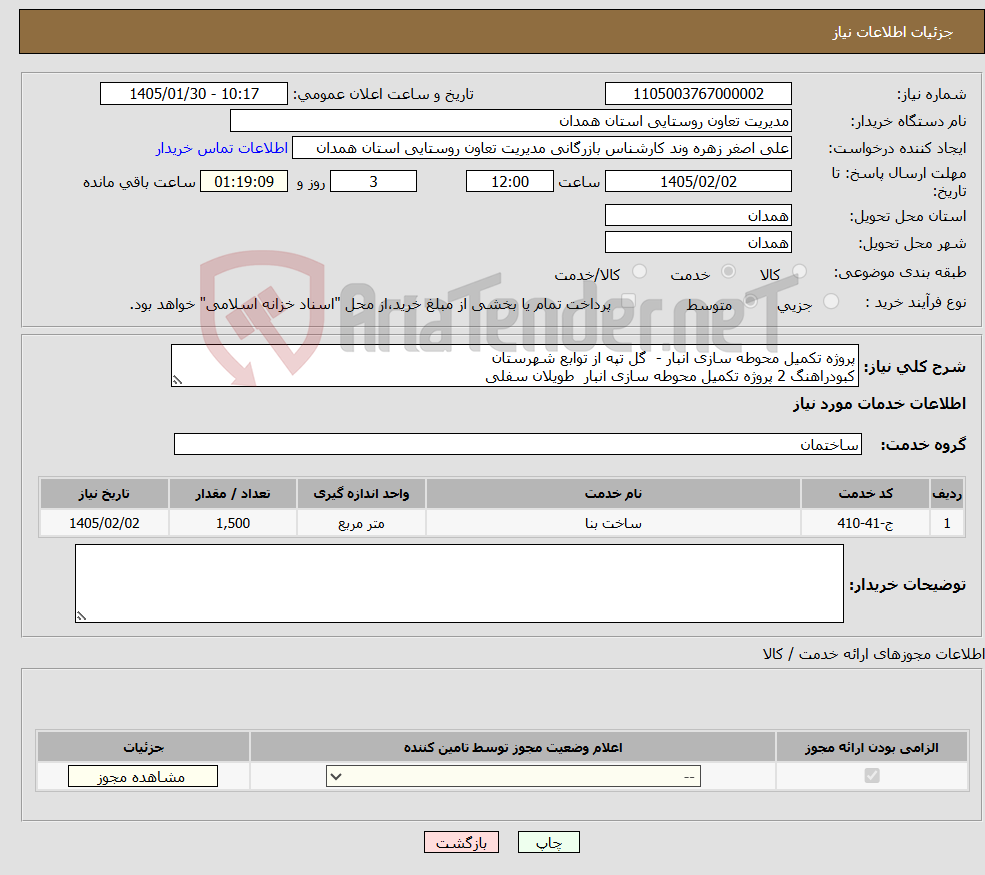
Task: Click الزامی بودن ارائه مجوز header
Action: [x=872, y=747]
